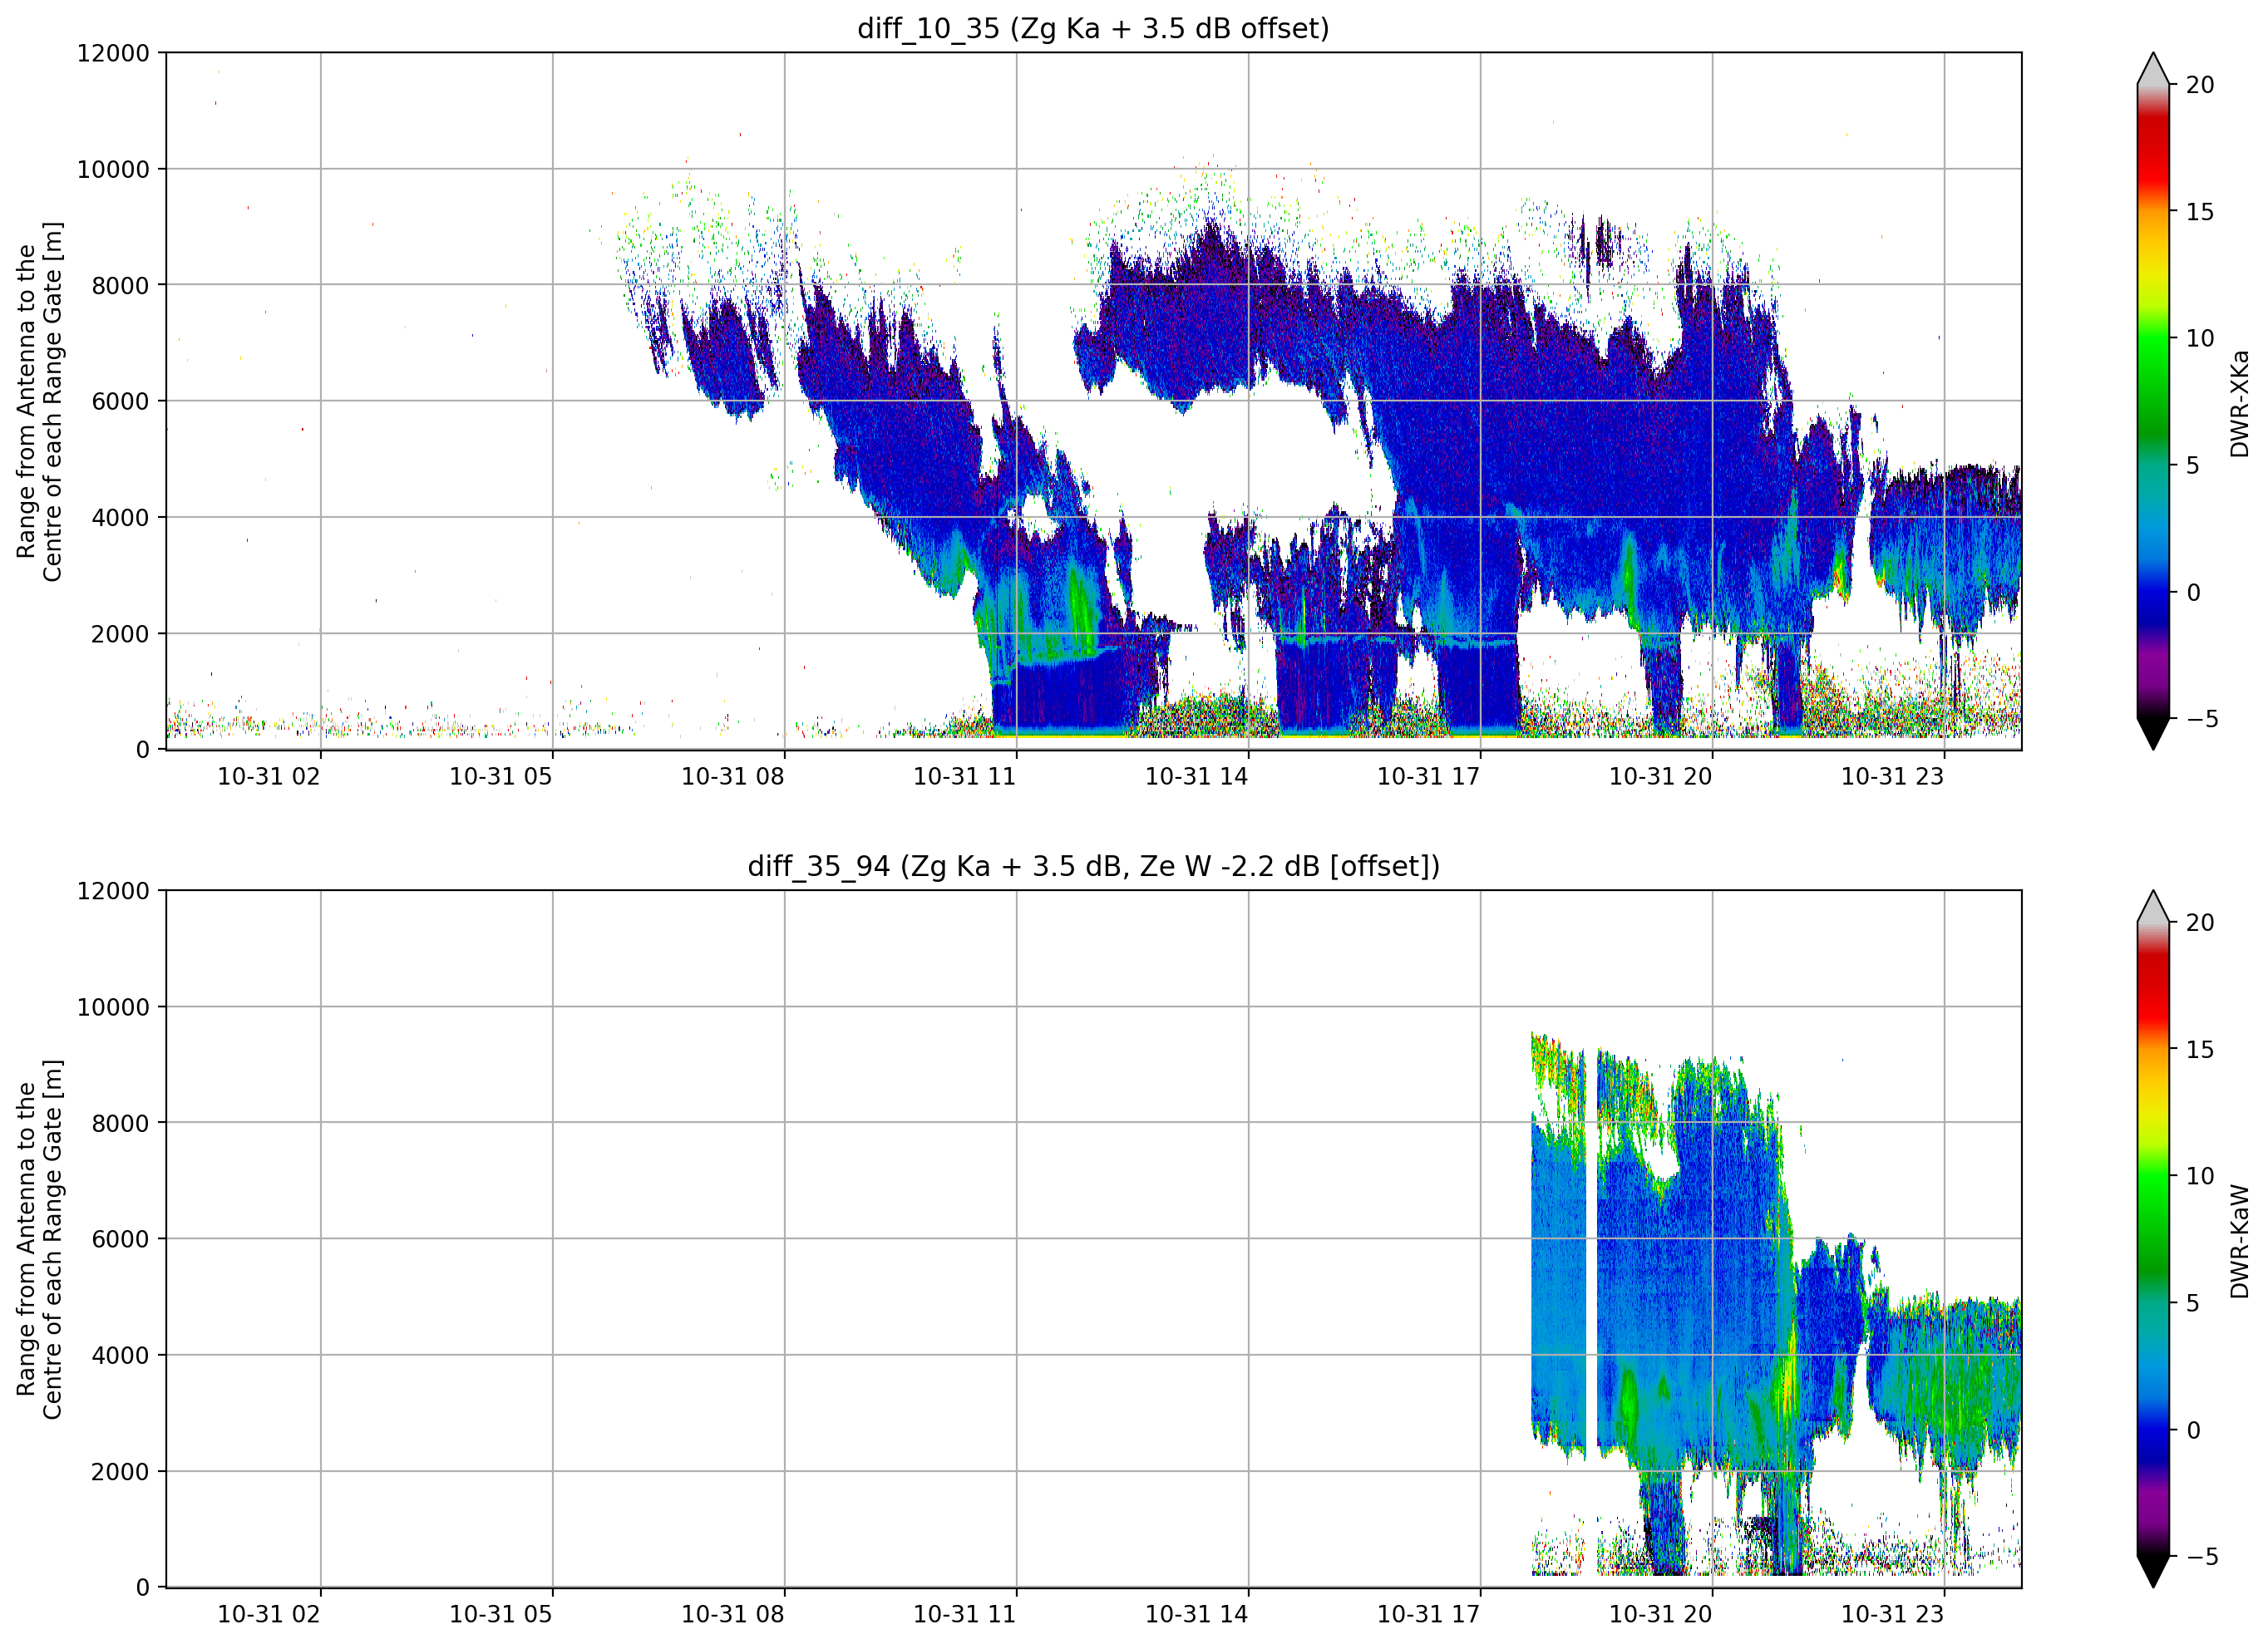Click y-tick "8000" on the top plot
The height and width of the screenshot is (1644, 2268).
120,286
